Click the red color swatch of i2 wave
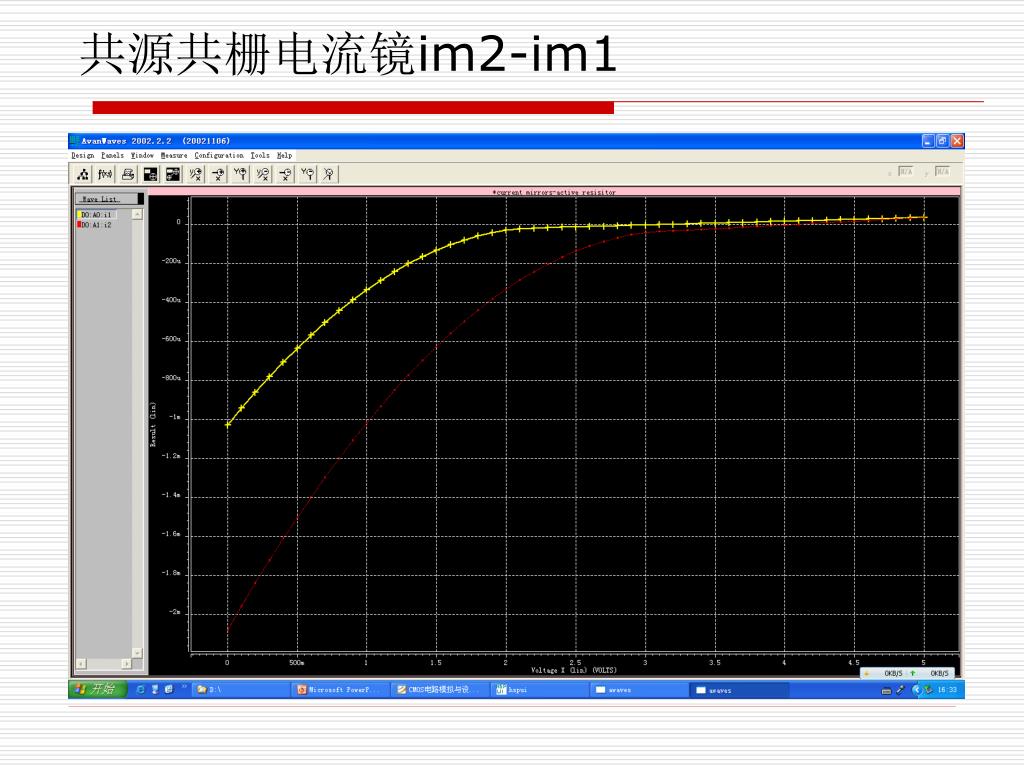The image size is (1024, 768). (x=79, y=225)
